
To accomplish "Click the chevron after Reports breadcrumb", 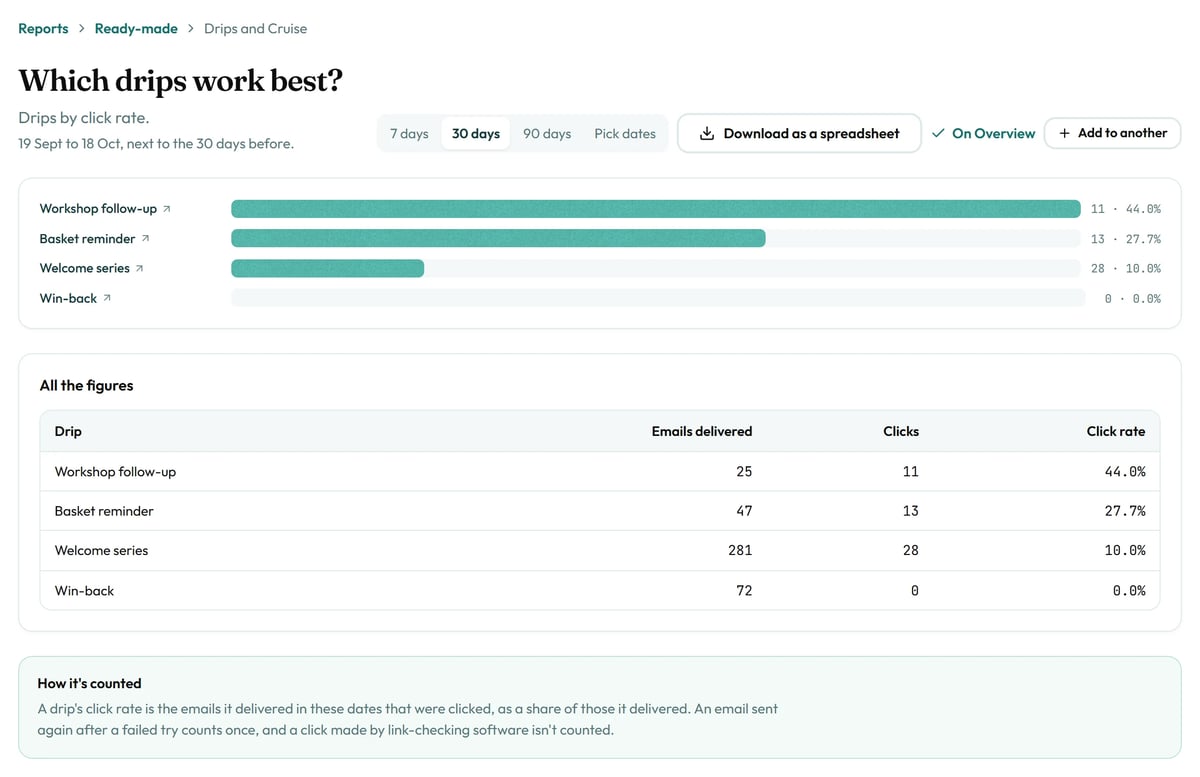I will point(82,29).
